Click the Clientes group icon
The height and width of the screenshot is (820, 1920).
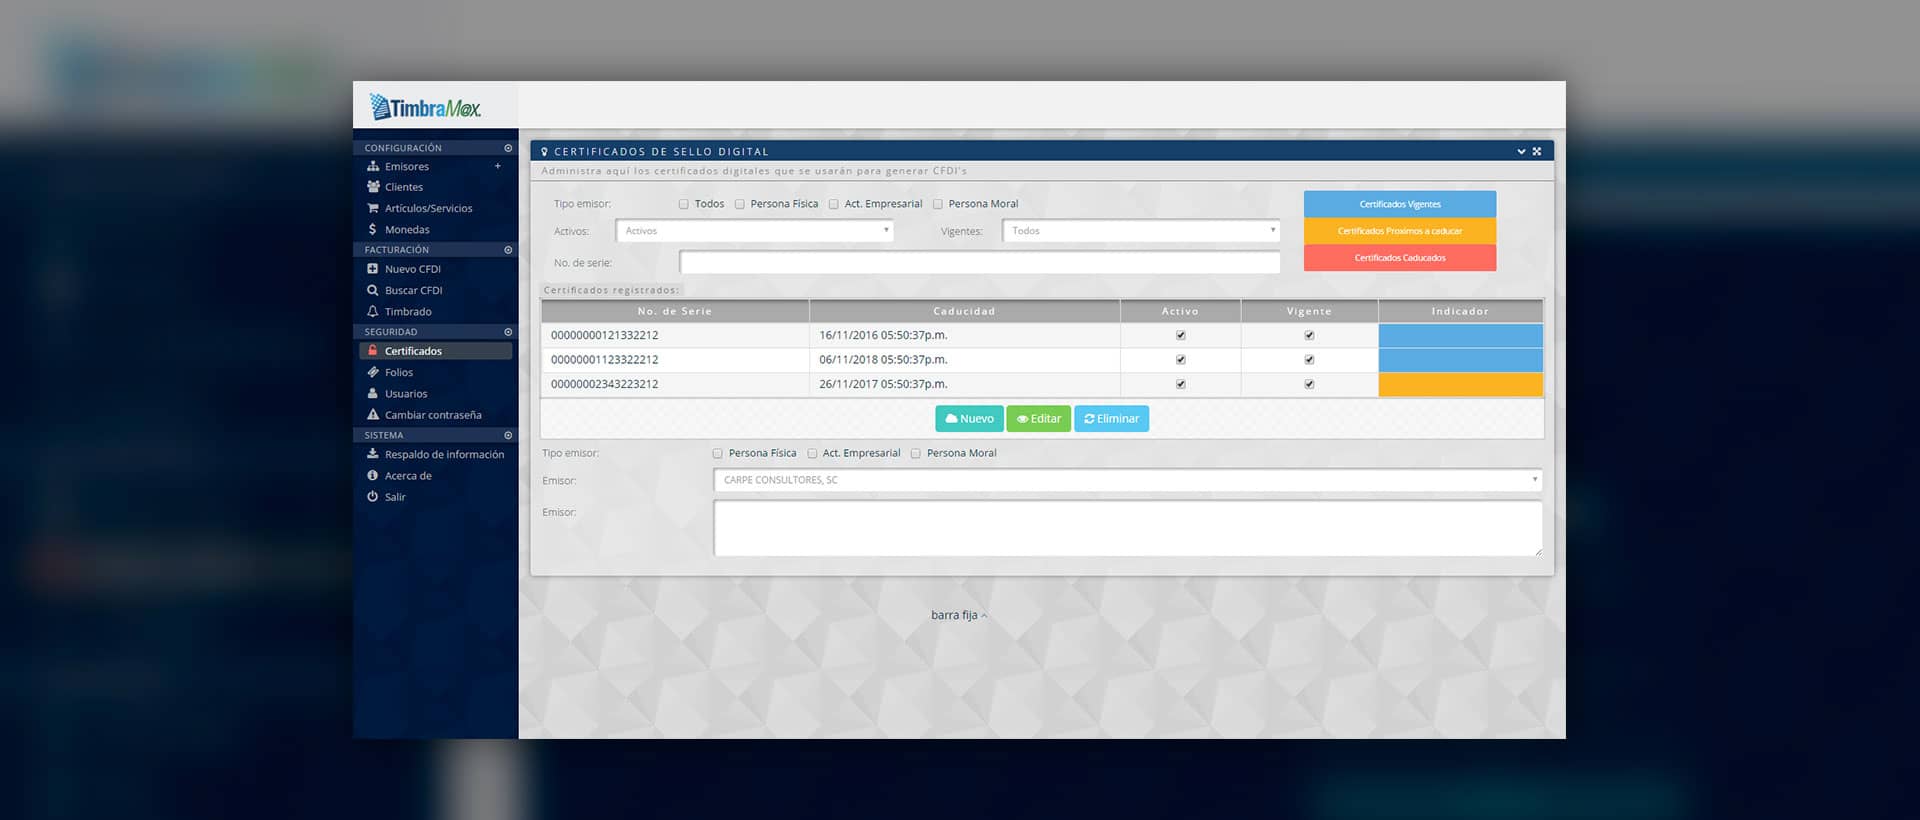(373, 187)
